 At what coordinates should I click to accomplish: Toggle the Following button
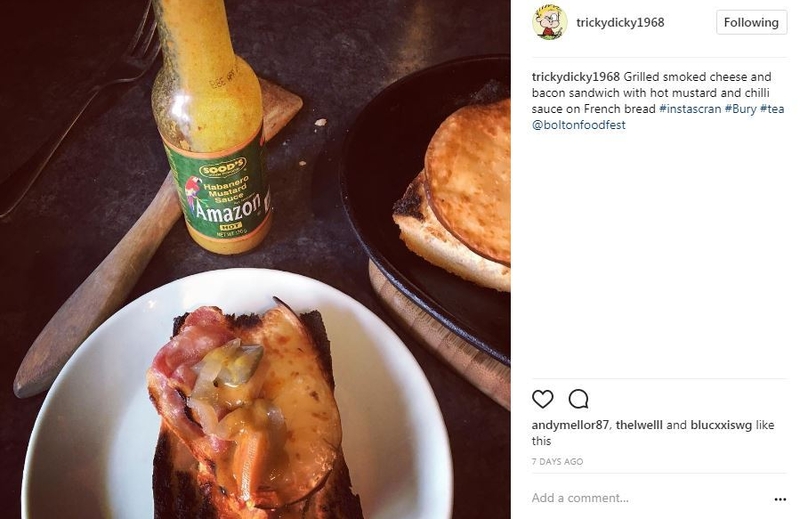pos(751,22)
